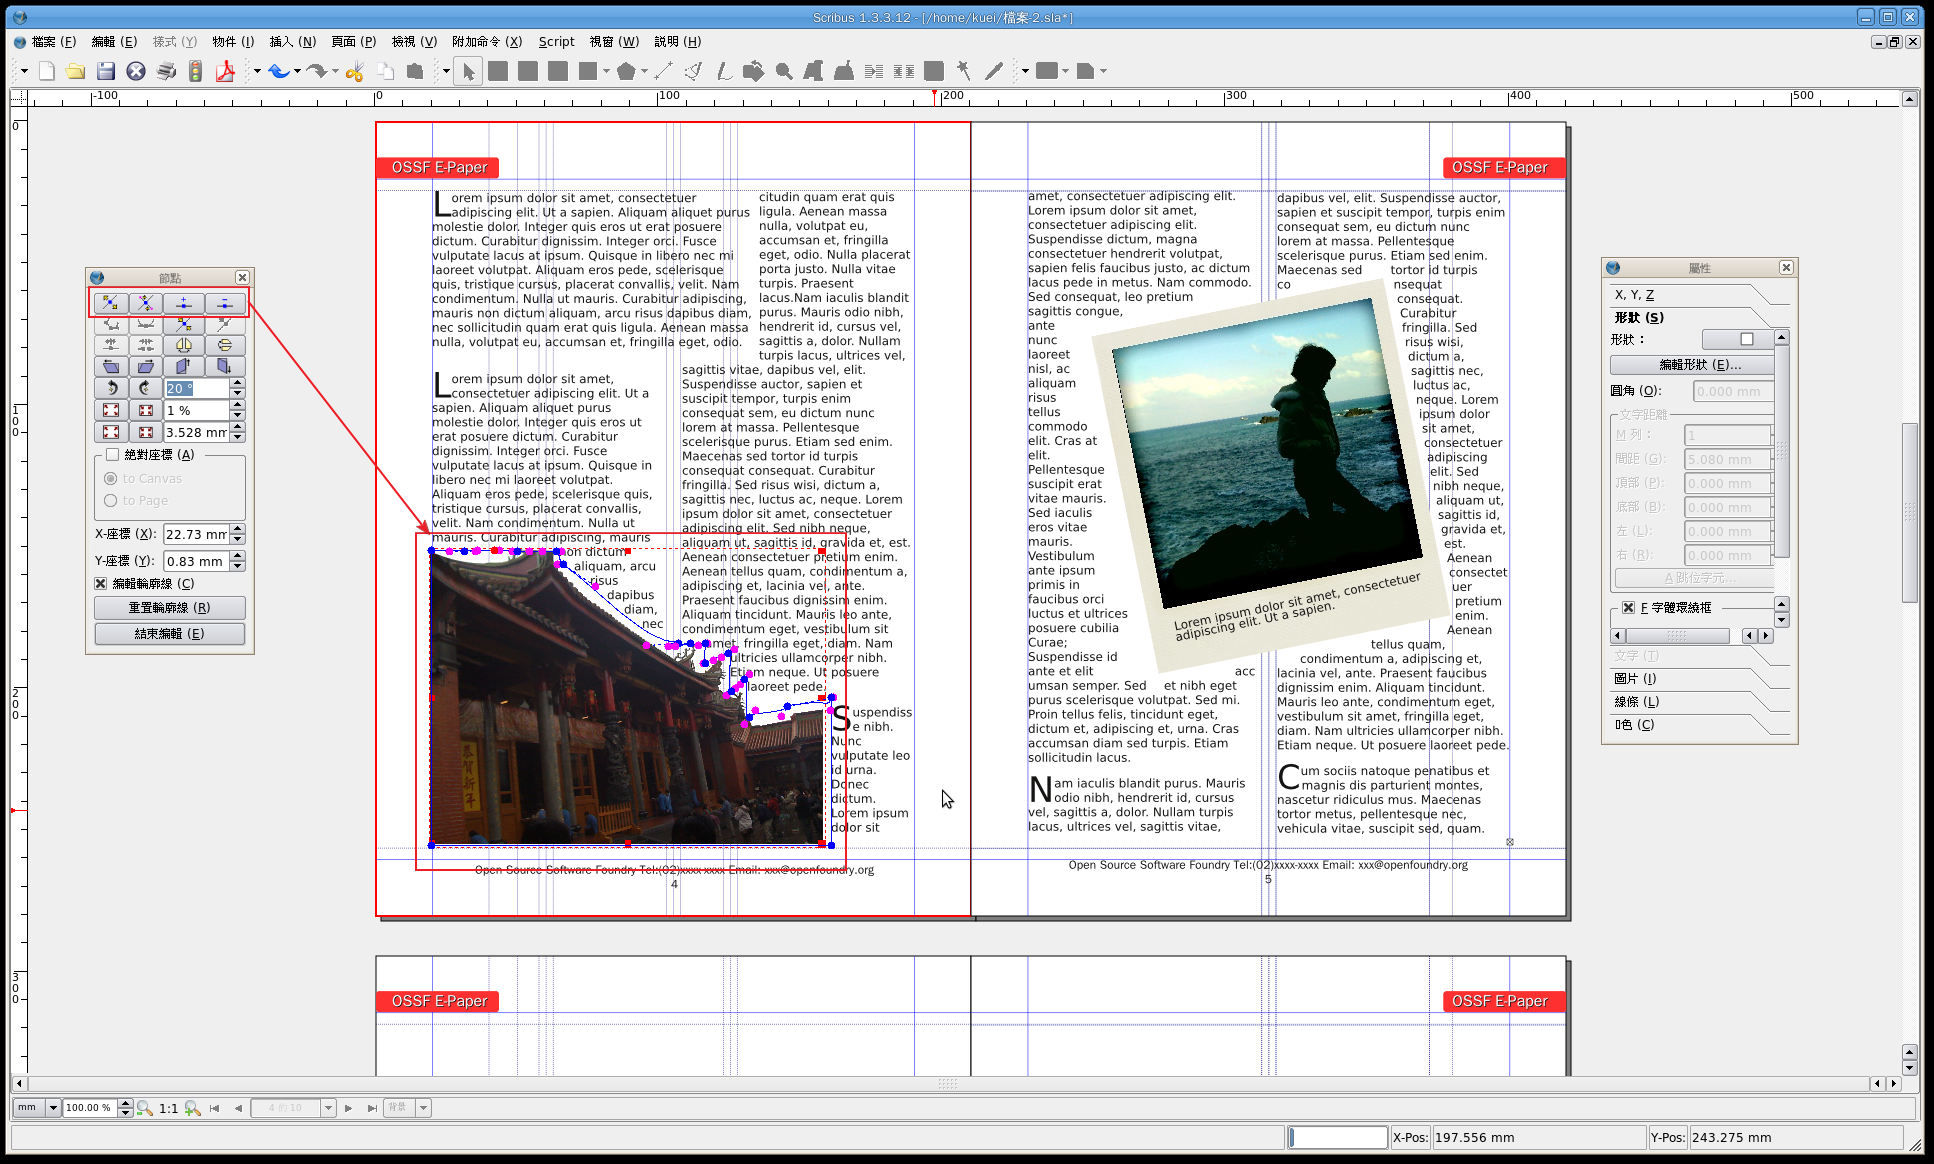1934x1164 pixels.
Task: Enable the 絕對座標 (A) checkbox
Action: [x=113, y=455]
